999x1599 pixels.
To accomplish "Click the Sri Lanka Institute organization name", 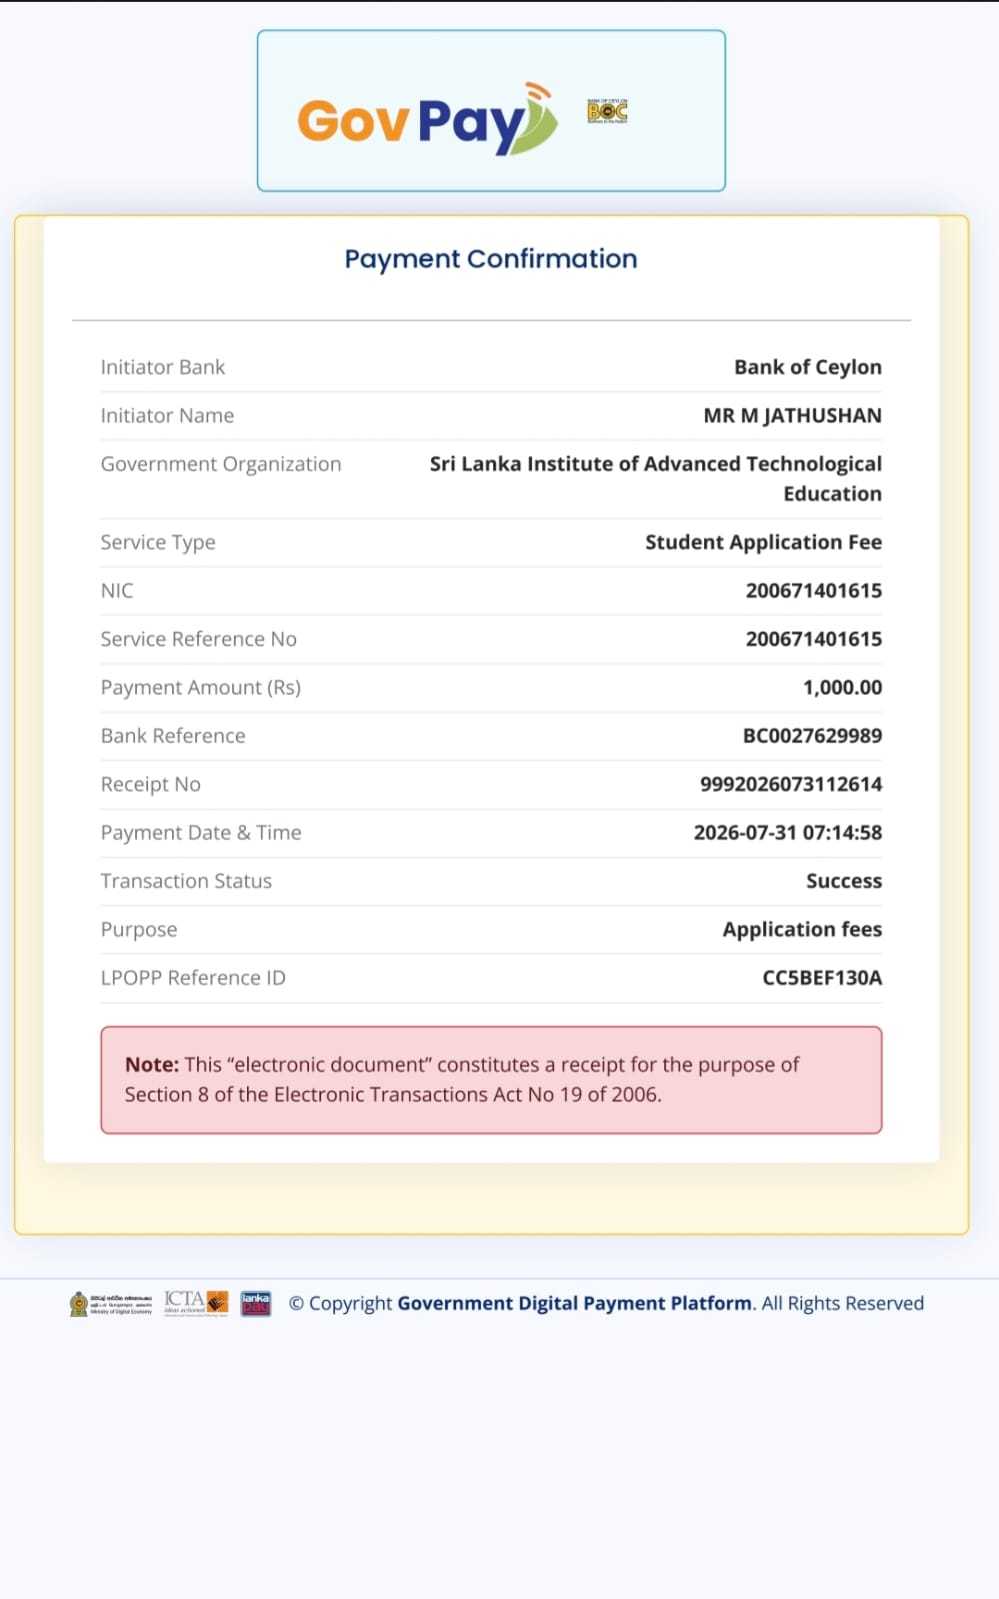I will [x=656, y=479].
